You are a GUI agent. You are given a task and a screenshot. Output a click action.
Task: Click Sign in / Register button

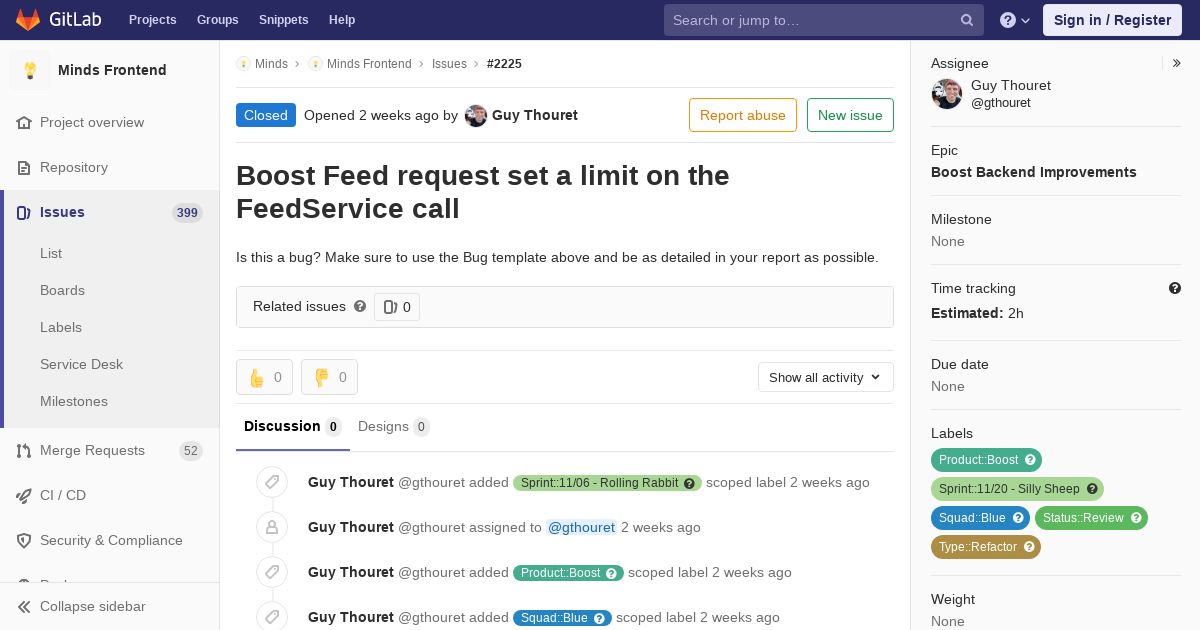pos(1112,20)
